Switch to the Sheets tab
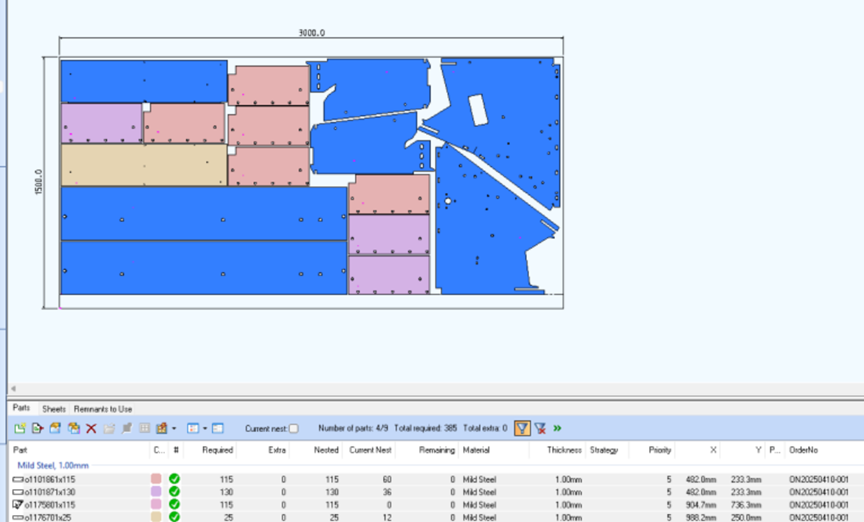Screen dimensions: 864x522 (x=53, y=409)
